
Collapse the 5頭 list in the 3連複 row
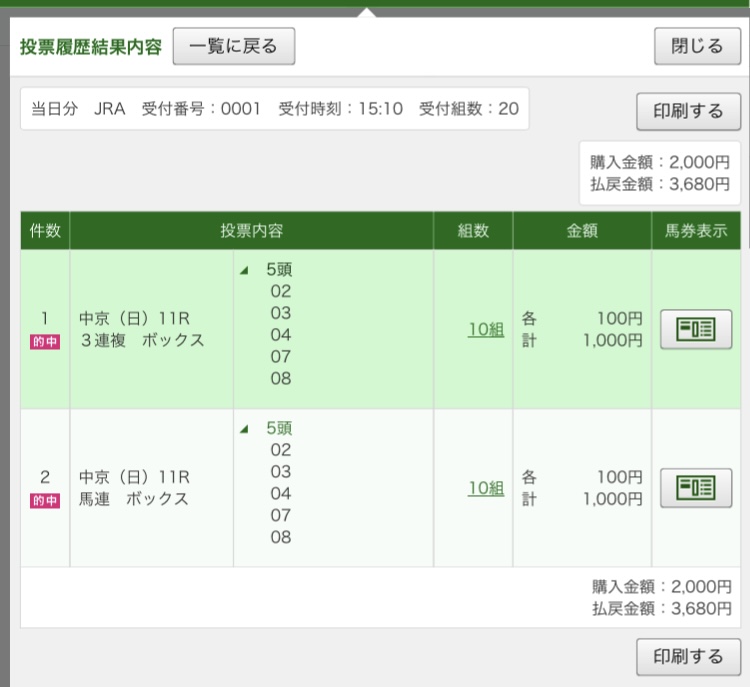click(245, 270)
